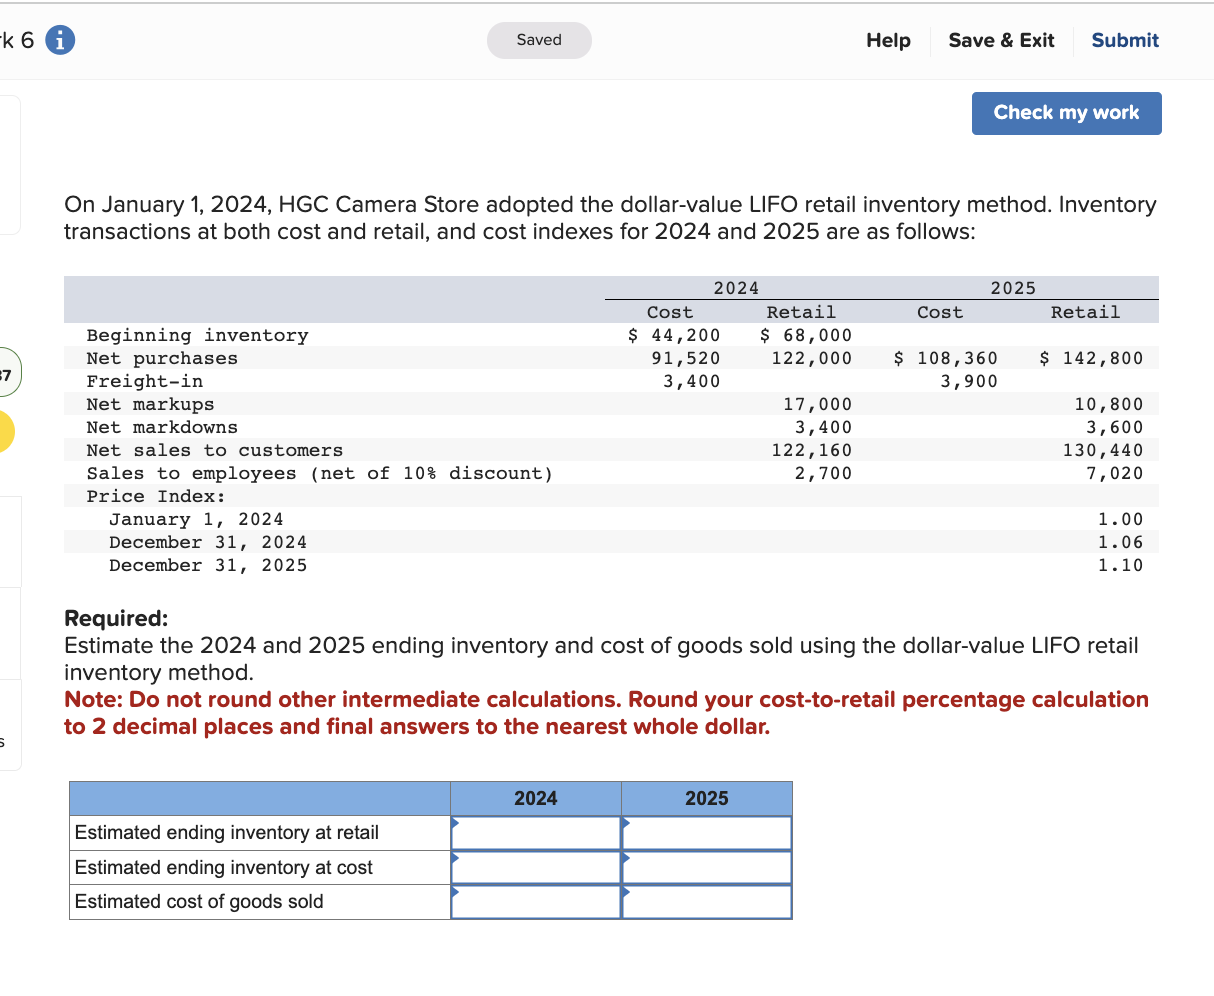Click the 'Net markdowns' row label
This screenshot has height=996, width=1214.
[162, 427]
